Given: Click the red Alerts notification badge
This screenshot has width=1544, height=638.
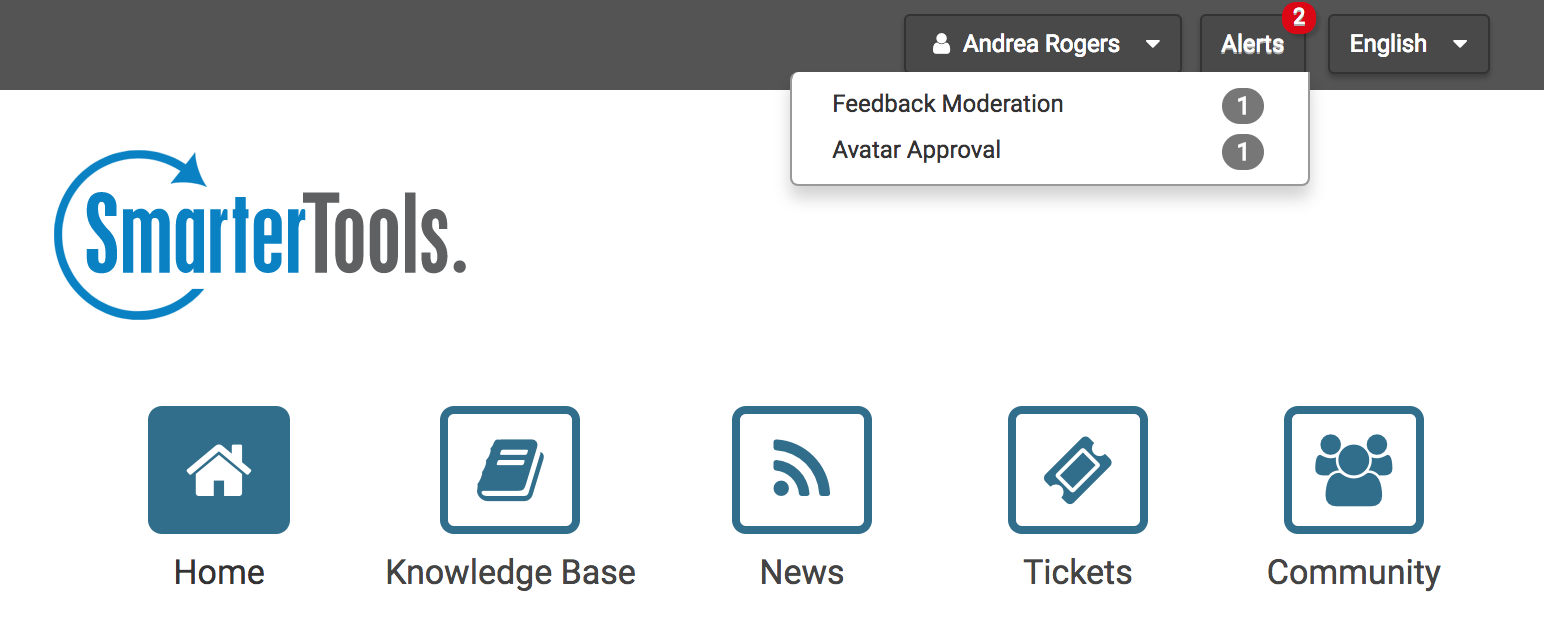Looking at the screenshot, I should click(x=1298, y=18).
